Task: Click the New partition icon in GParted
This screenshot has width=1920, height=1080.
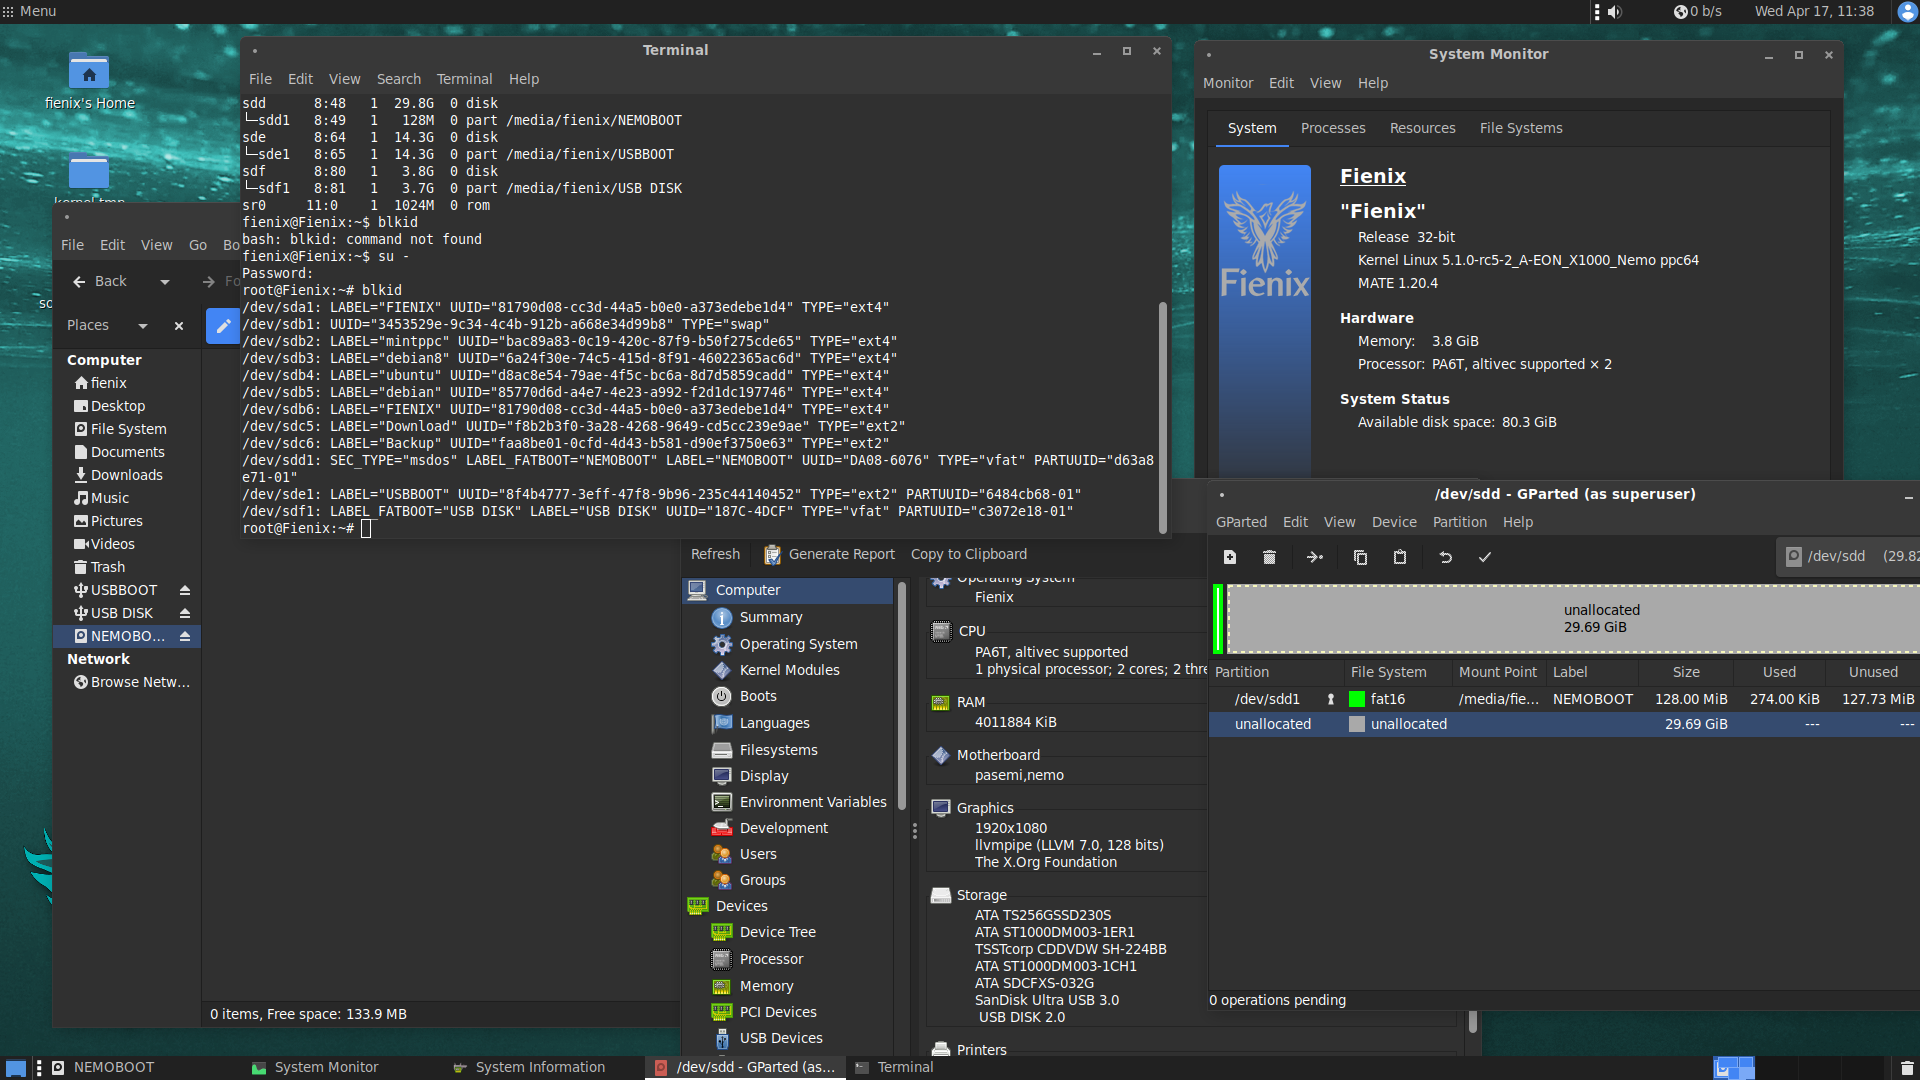Action: click(1230, 557)
